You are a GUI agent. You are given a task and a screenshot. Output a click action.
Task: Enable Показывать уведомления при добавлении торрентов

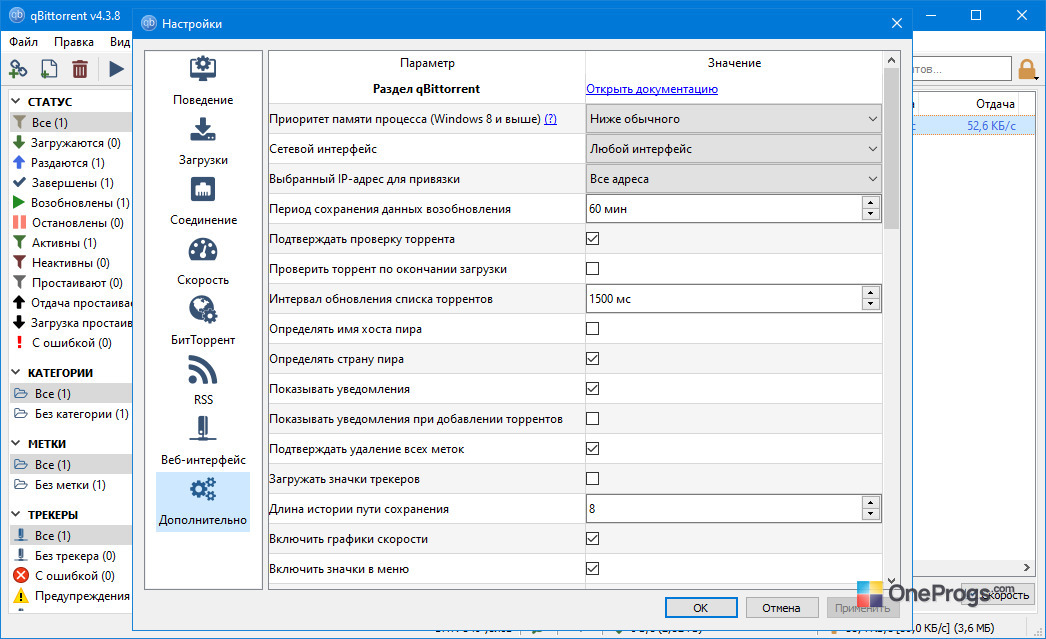pyautogui.click(x=592, y=419)
